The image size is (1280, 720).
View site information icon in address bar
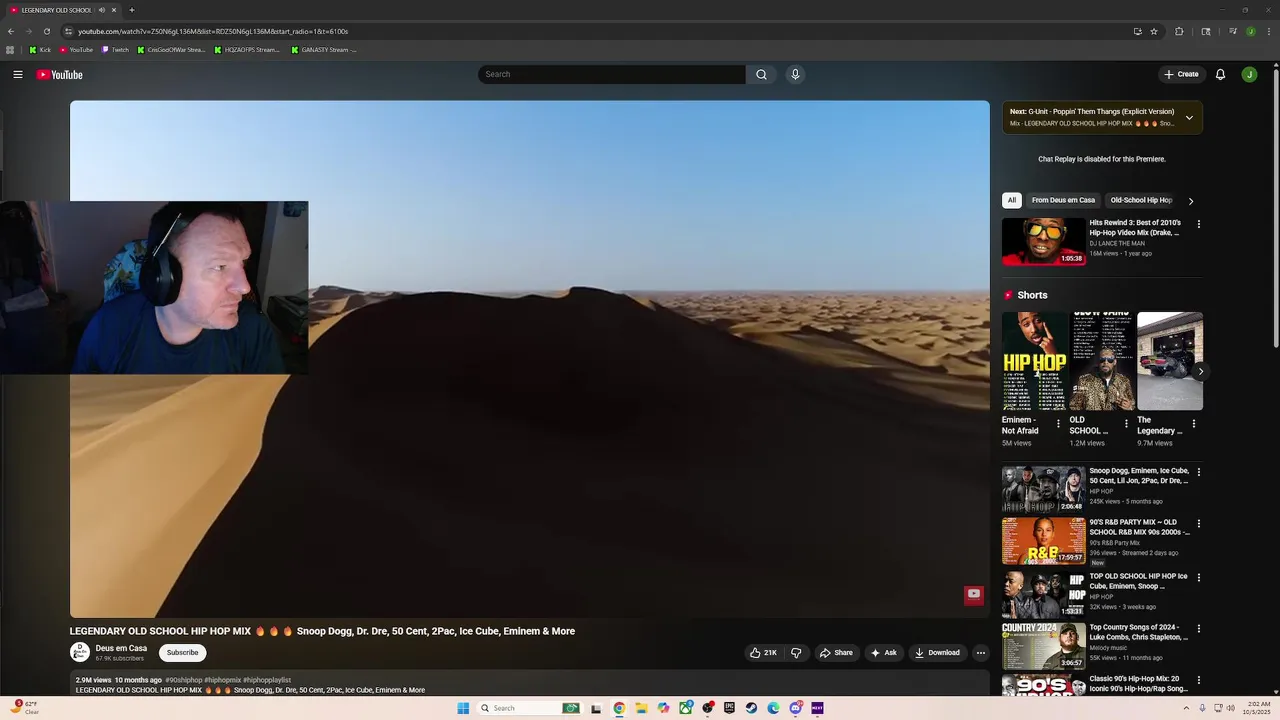pos(68,31)
